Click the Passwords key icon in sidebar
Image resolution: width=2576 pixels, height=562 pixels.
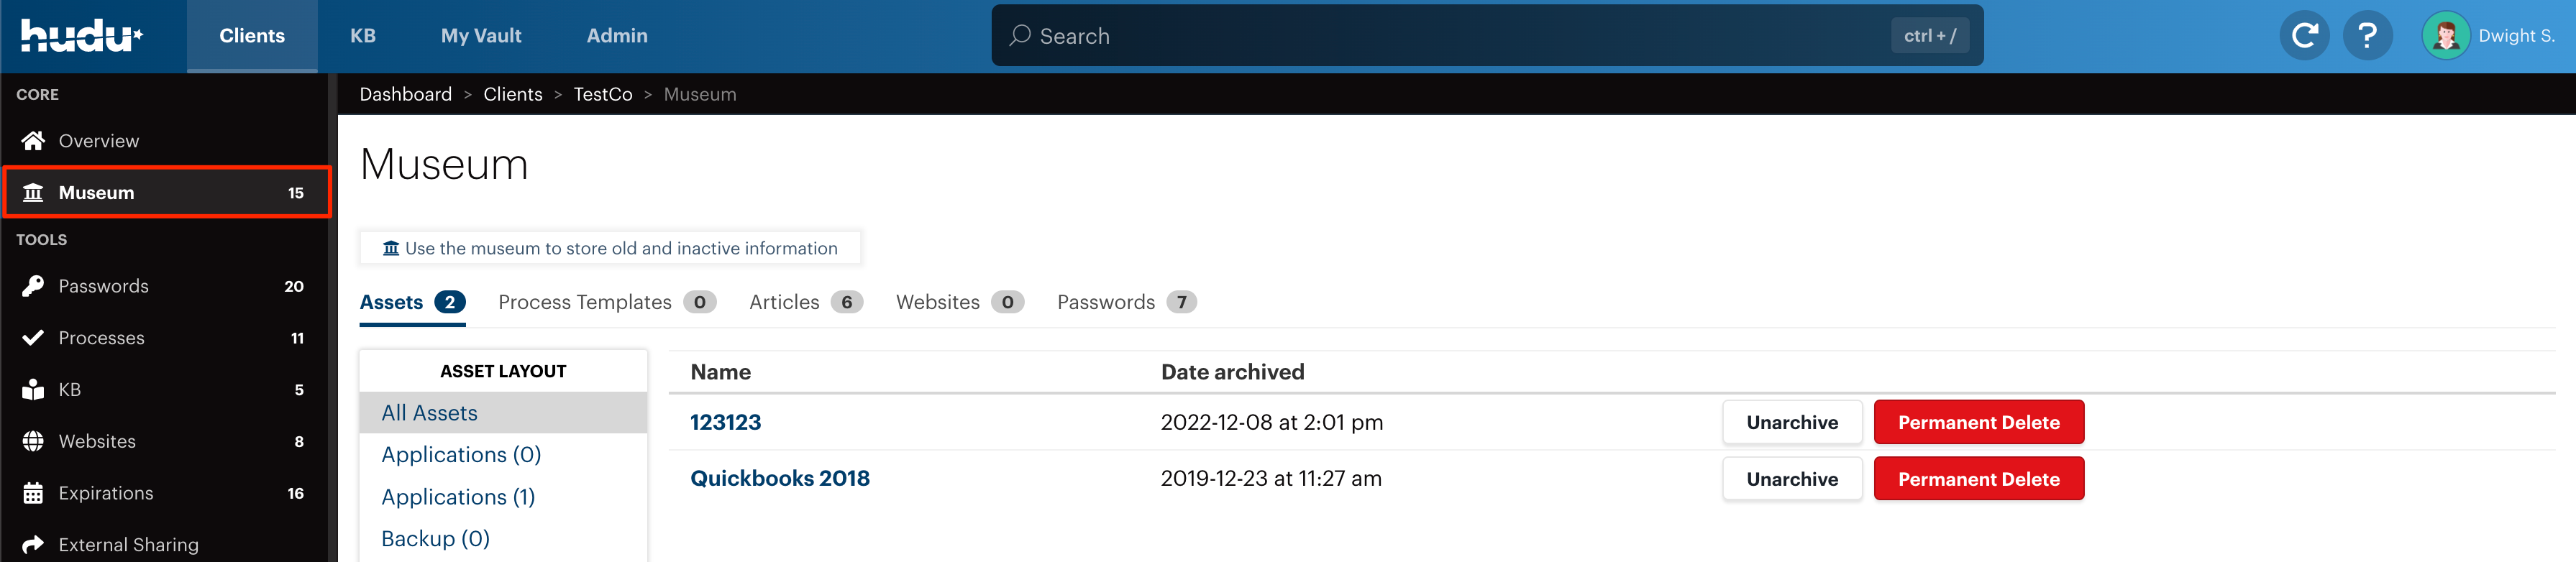tap(33, 286)
